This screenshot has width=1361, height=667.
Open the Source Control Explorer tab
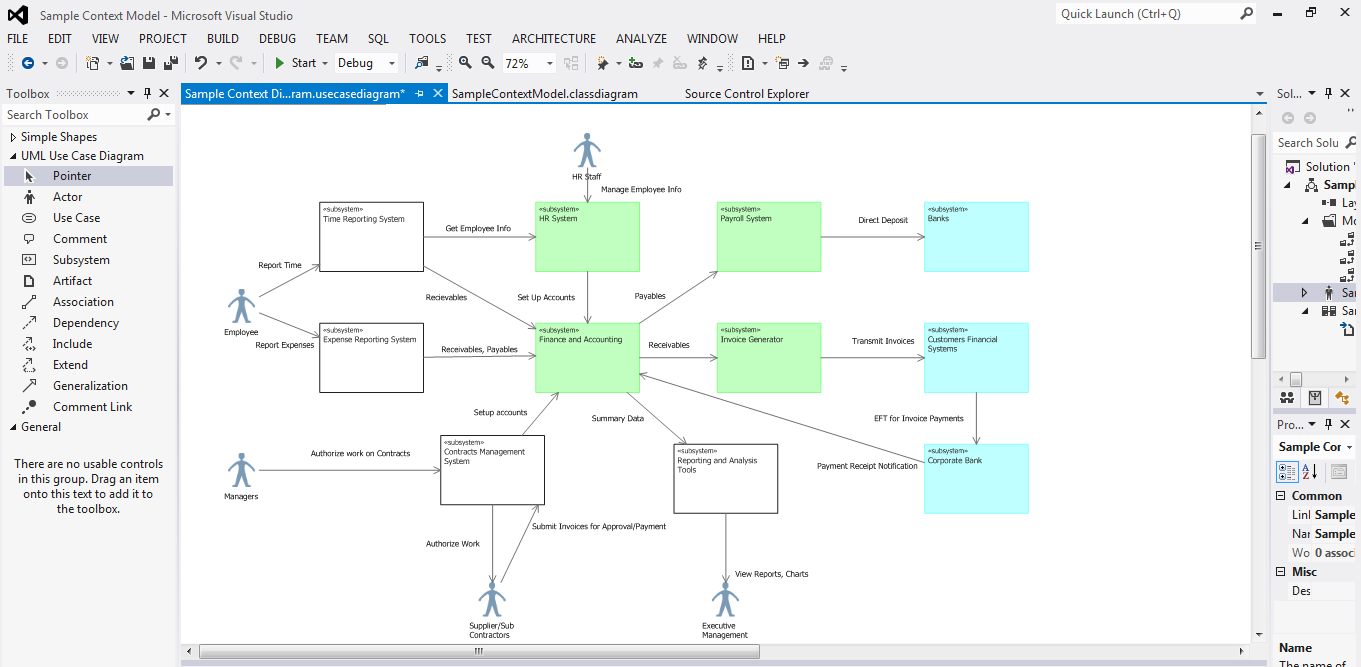[746, 94]
